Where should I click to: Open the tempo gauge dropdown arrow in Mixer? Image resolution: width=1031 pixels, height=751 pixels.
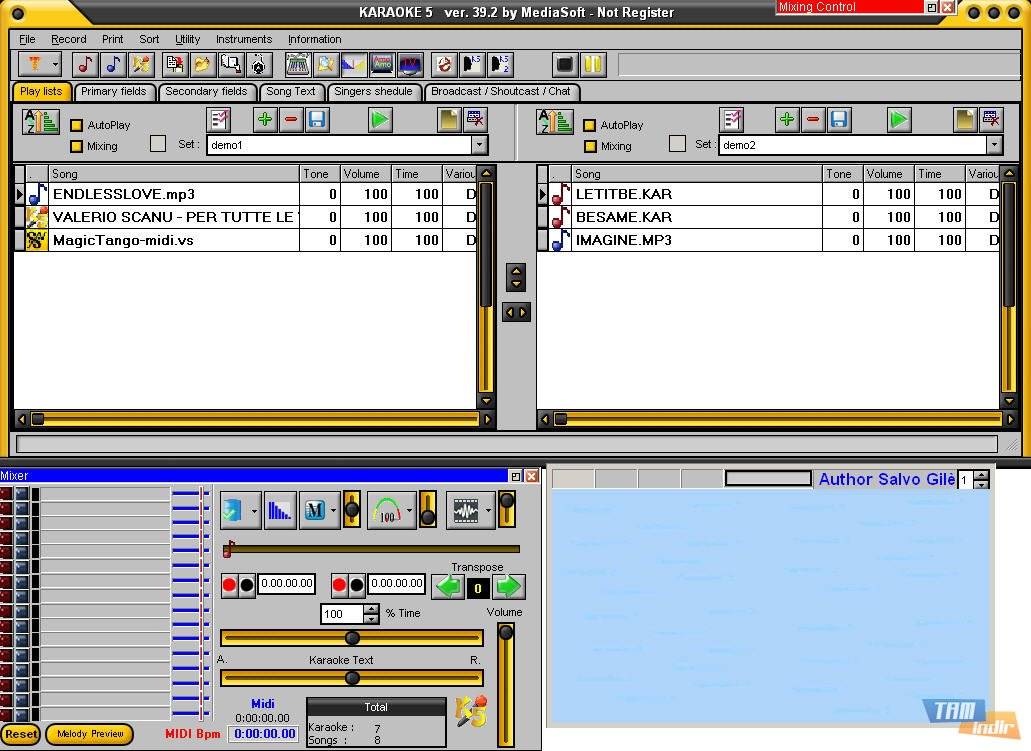[409, 511]
